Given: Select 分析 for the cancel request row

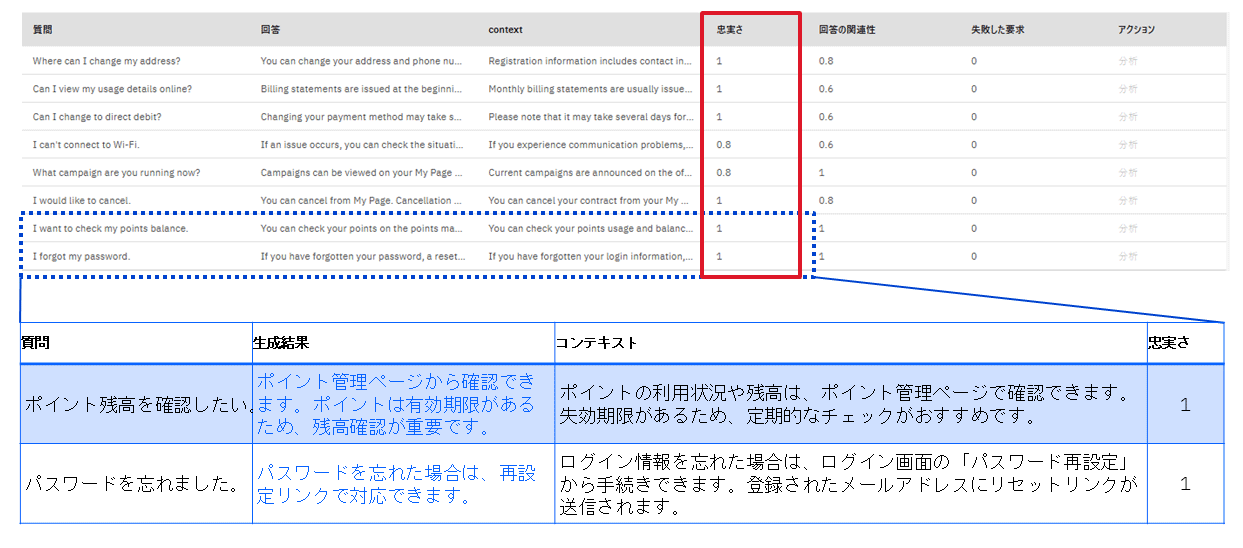Looking at the screenshot, I should [1127, 201].
